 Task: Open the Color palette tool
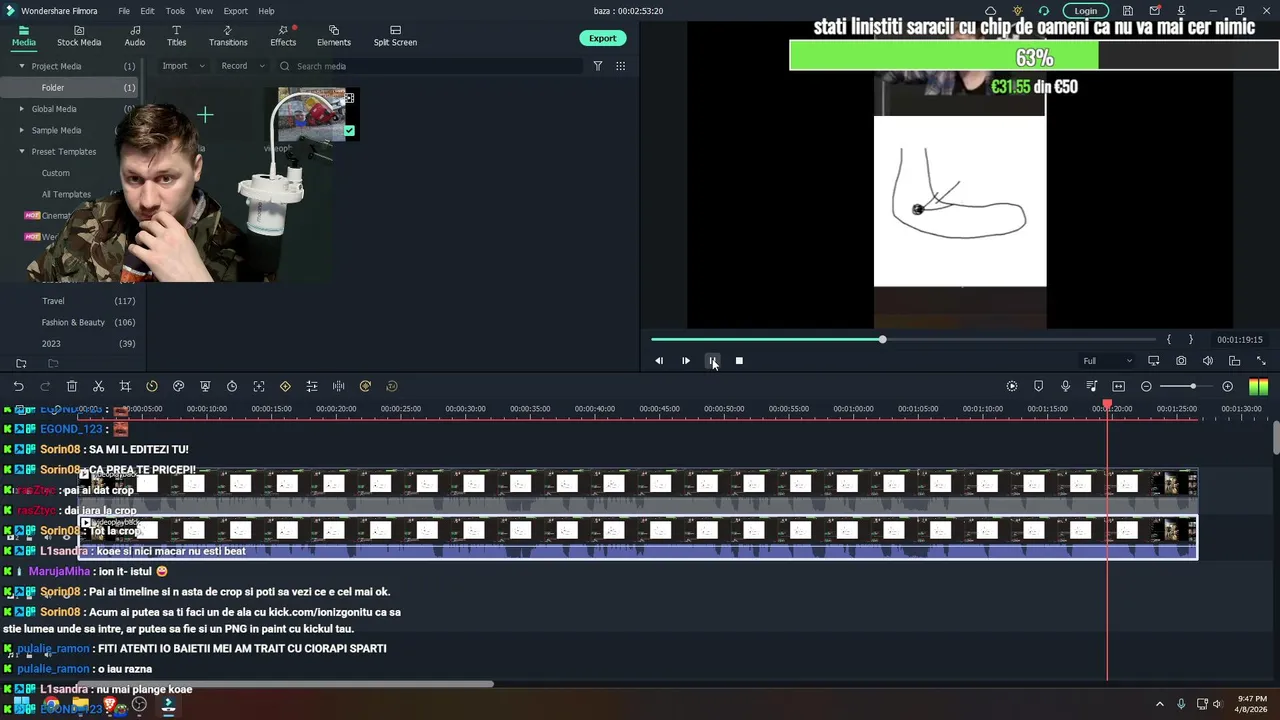click(178, 386)
